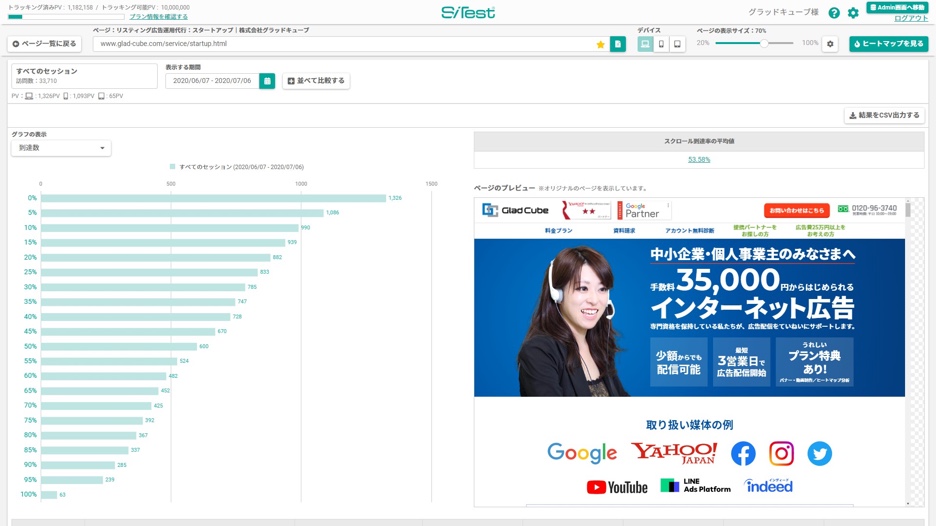Click the date range field 2020/06/07 - 2020/07/06
The width and height of the screenshot is (936, 526).
pyautogui.click(x=212, y=81)
